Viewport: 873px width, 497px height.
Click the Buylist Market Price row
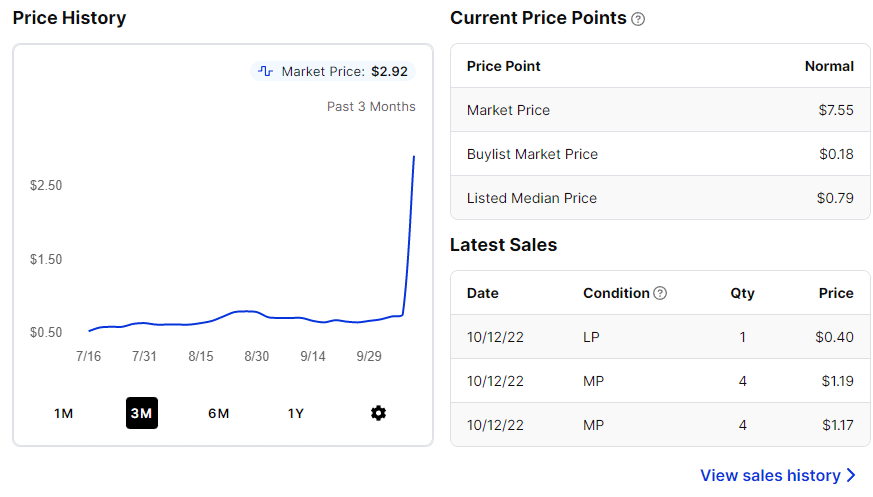coord(660,154)
